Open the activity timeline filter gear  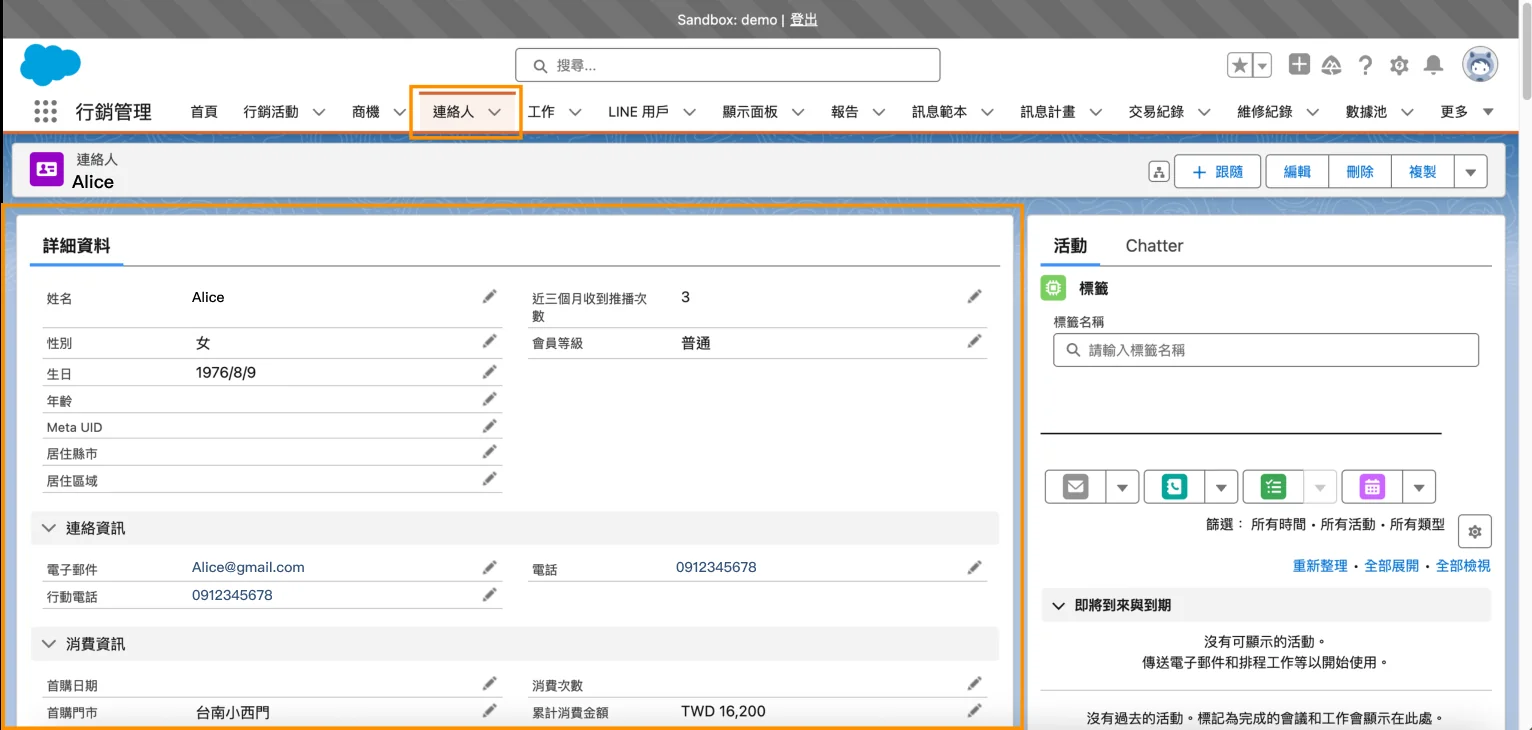click(x=1475, y=532)
